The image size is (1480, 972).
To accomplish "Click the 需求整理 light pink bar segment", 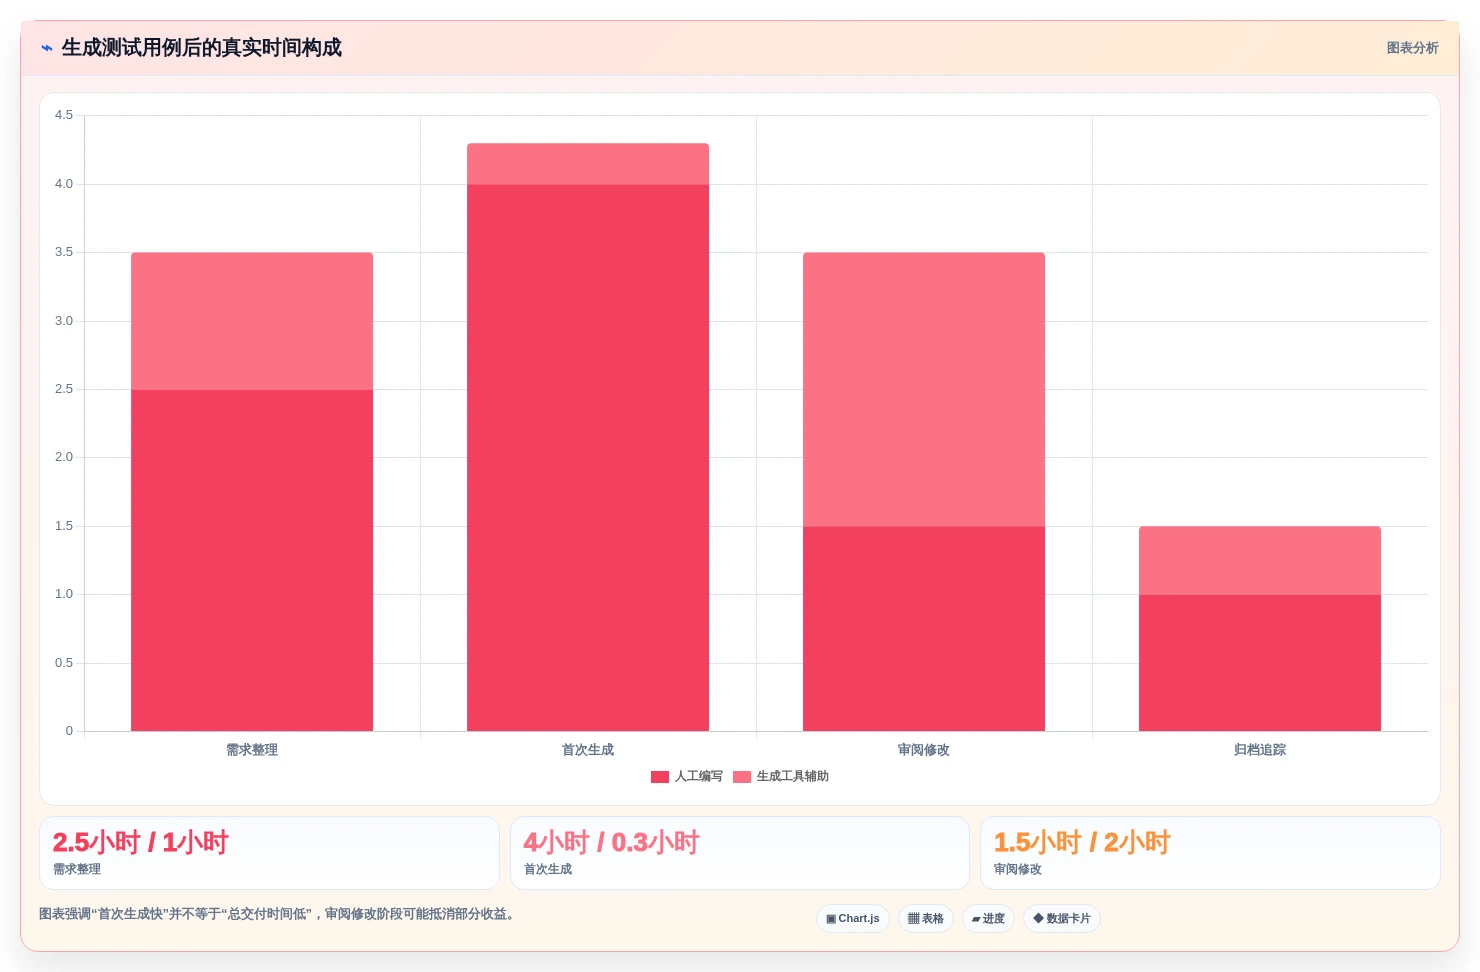I will point(252,321).
